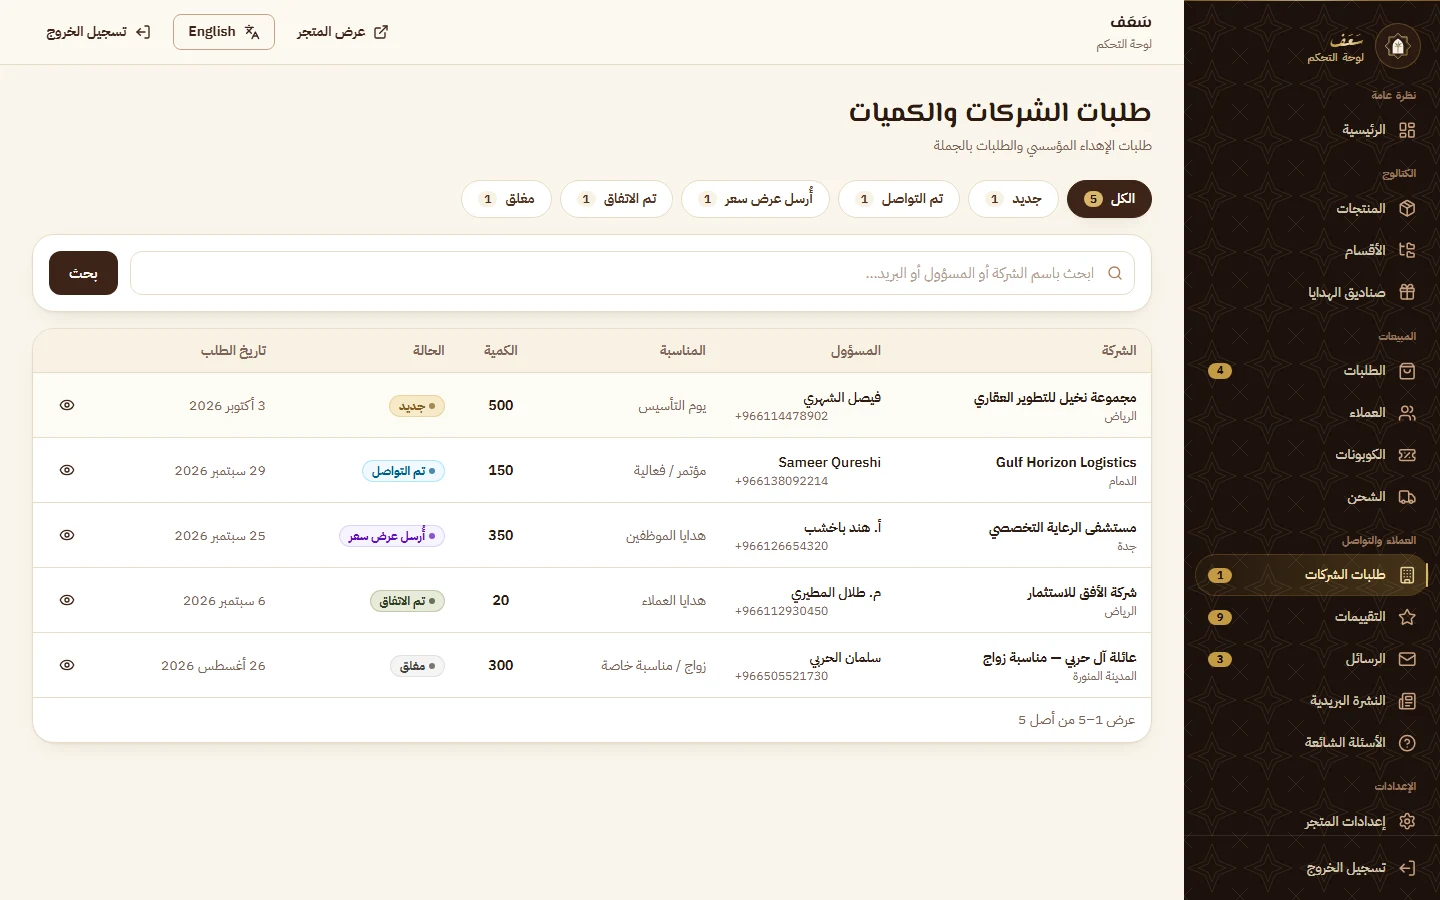
Task: Click contact name Sameer Qureshi
Action: point(830,462)
